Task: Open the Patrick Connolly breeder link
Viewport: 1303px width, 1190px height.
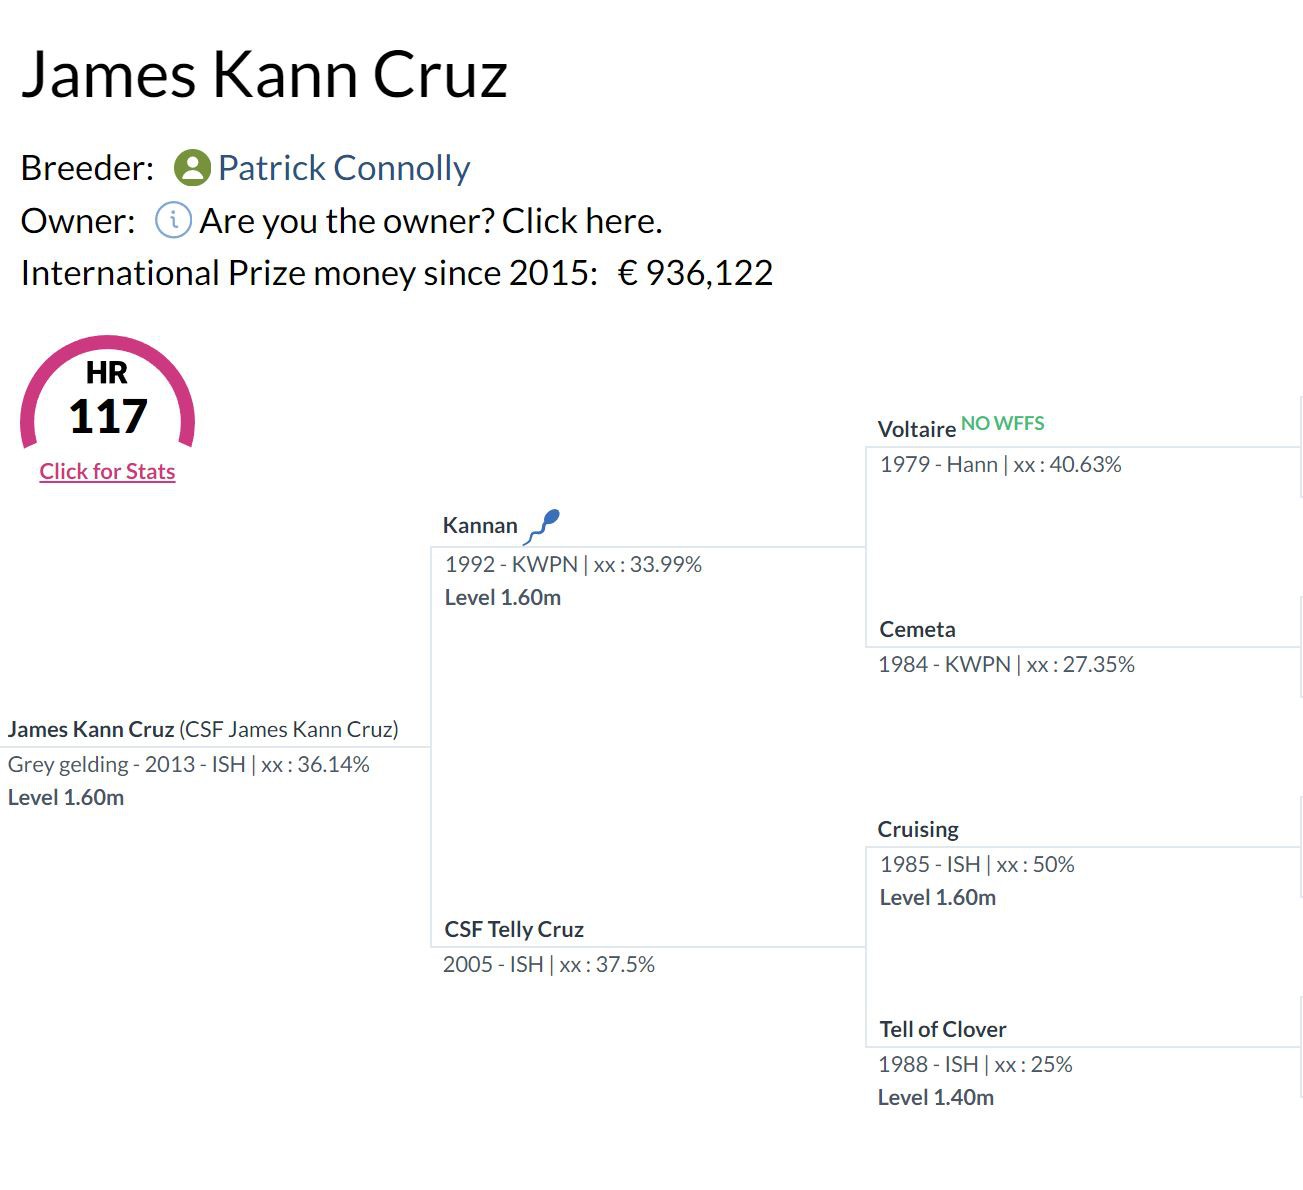Action: 344,168
